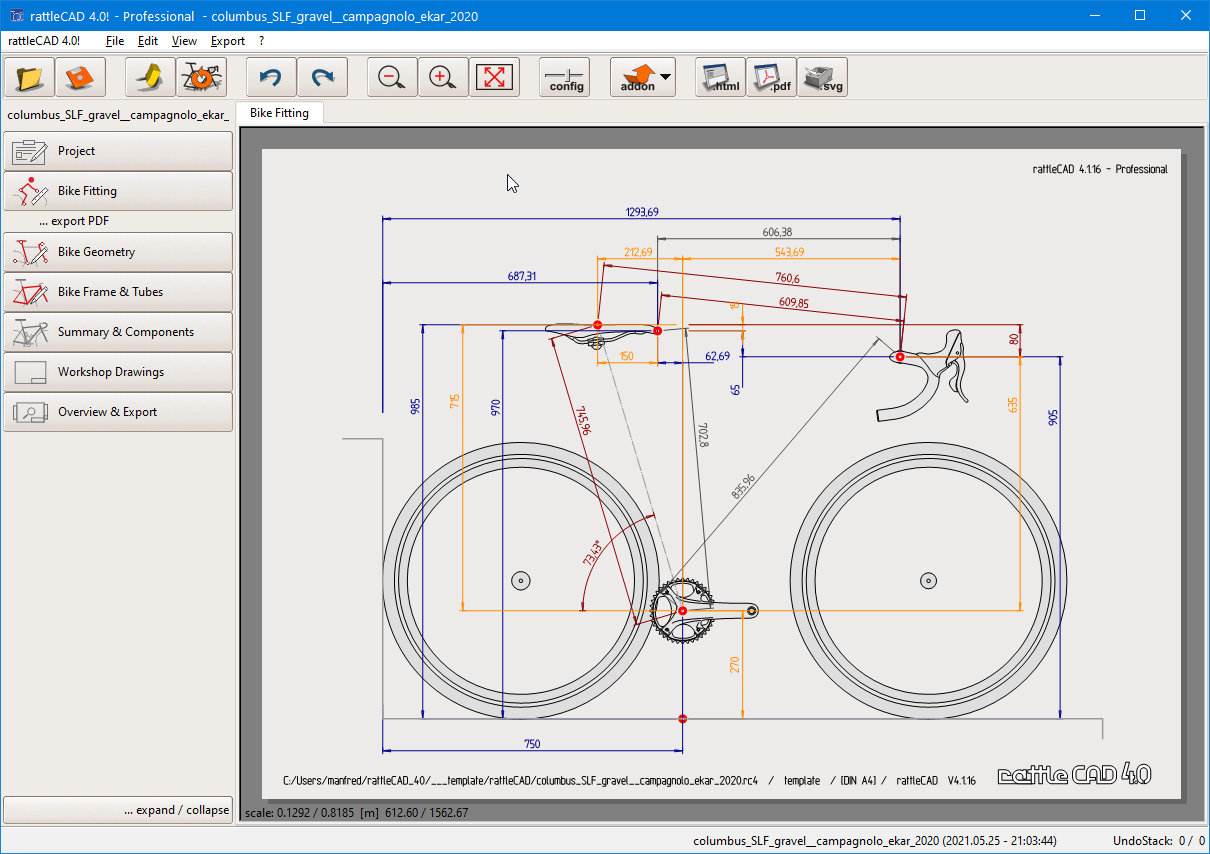Open the Bike Fitting section in sidebar
Screen dimensions: 1210x854
click(118, 191)
